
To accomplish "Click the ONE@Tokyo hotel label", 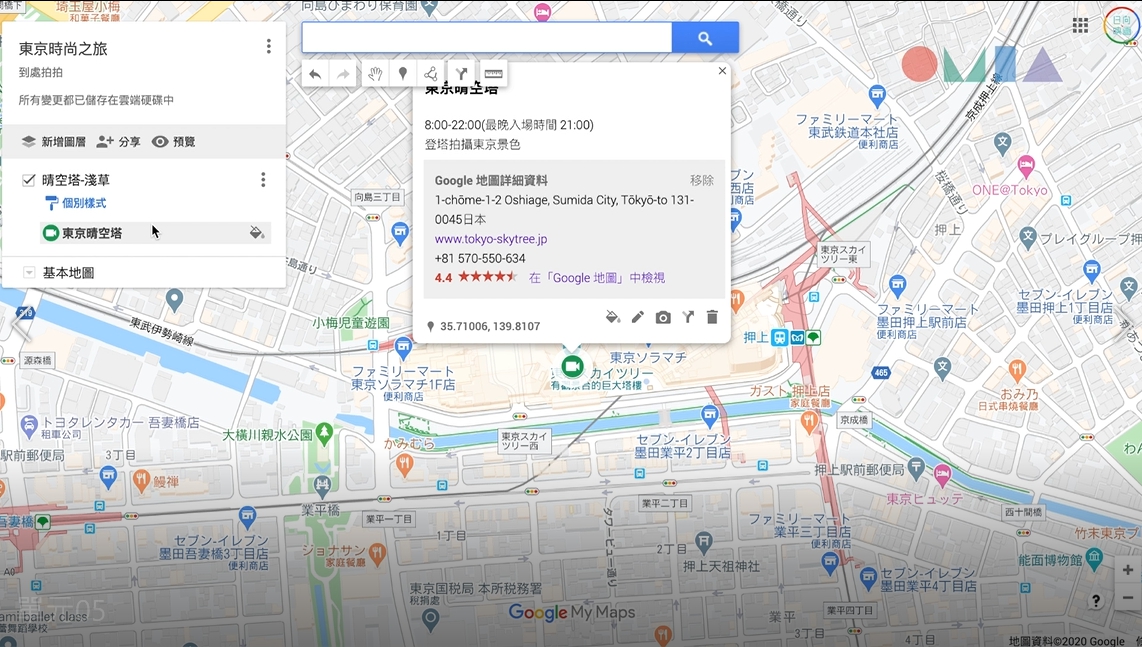I will [x=1009, y=190].
